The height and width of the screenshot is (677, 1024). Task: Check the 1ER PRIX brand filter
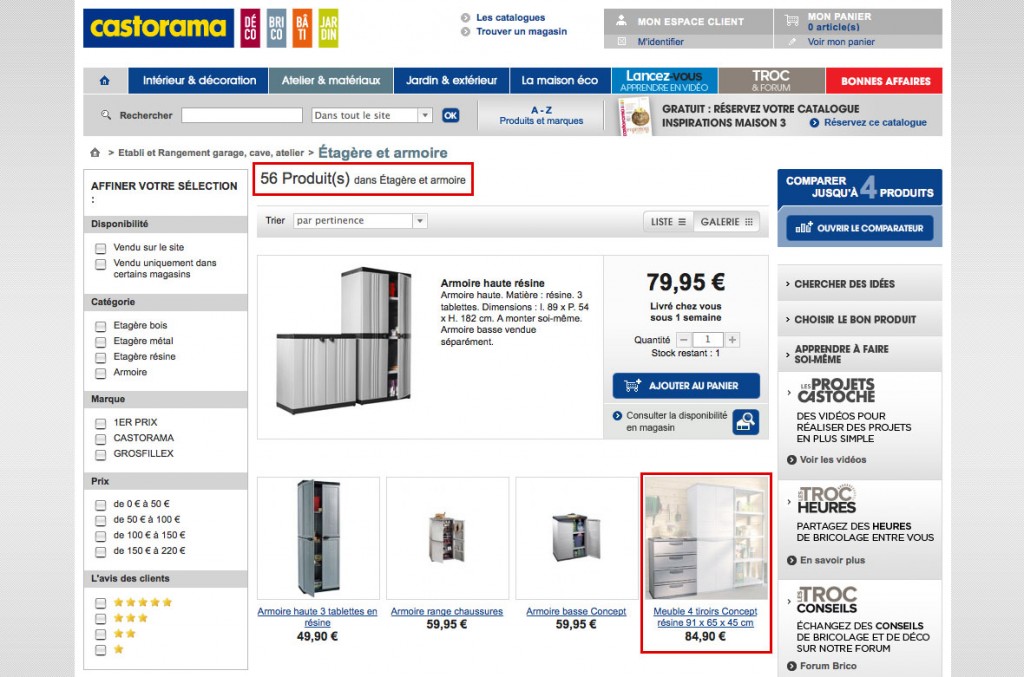point(101,423)
